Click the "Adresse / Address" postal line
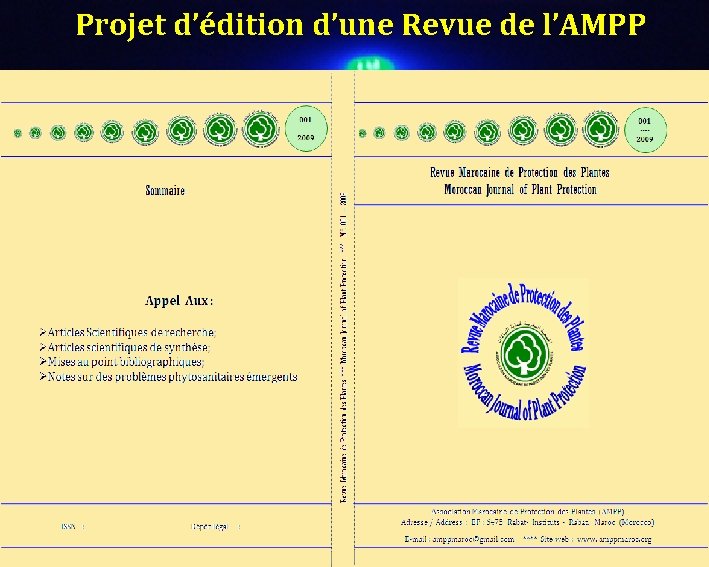Image resolution: width=709 pixels, height=567 pixels. 527,523
